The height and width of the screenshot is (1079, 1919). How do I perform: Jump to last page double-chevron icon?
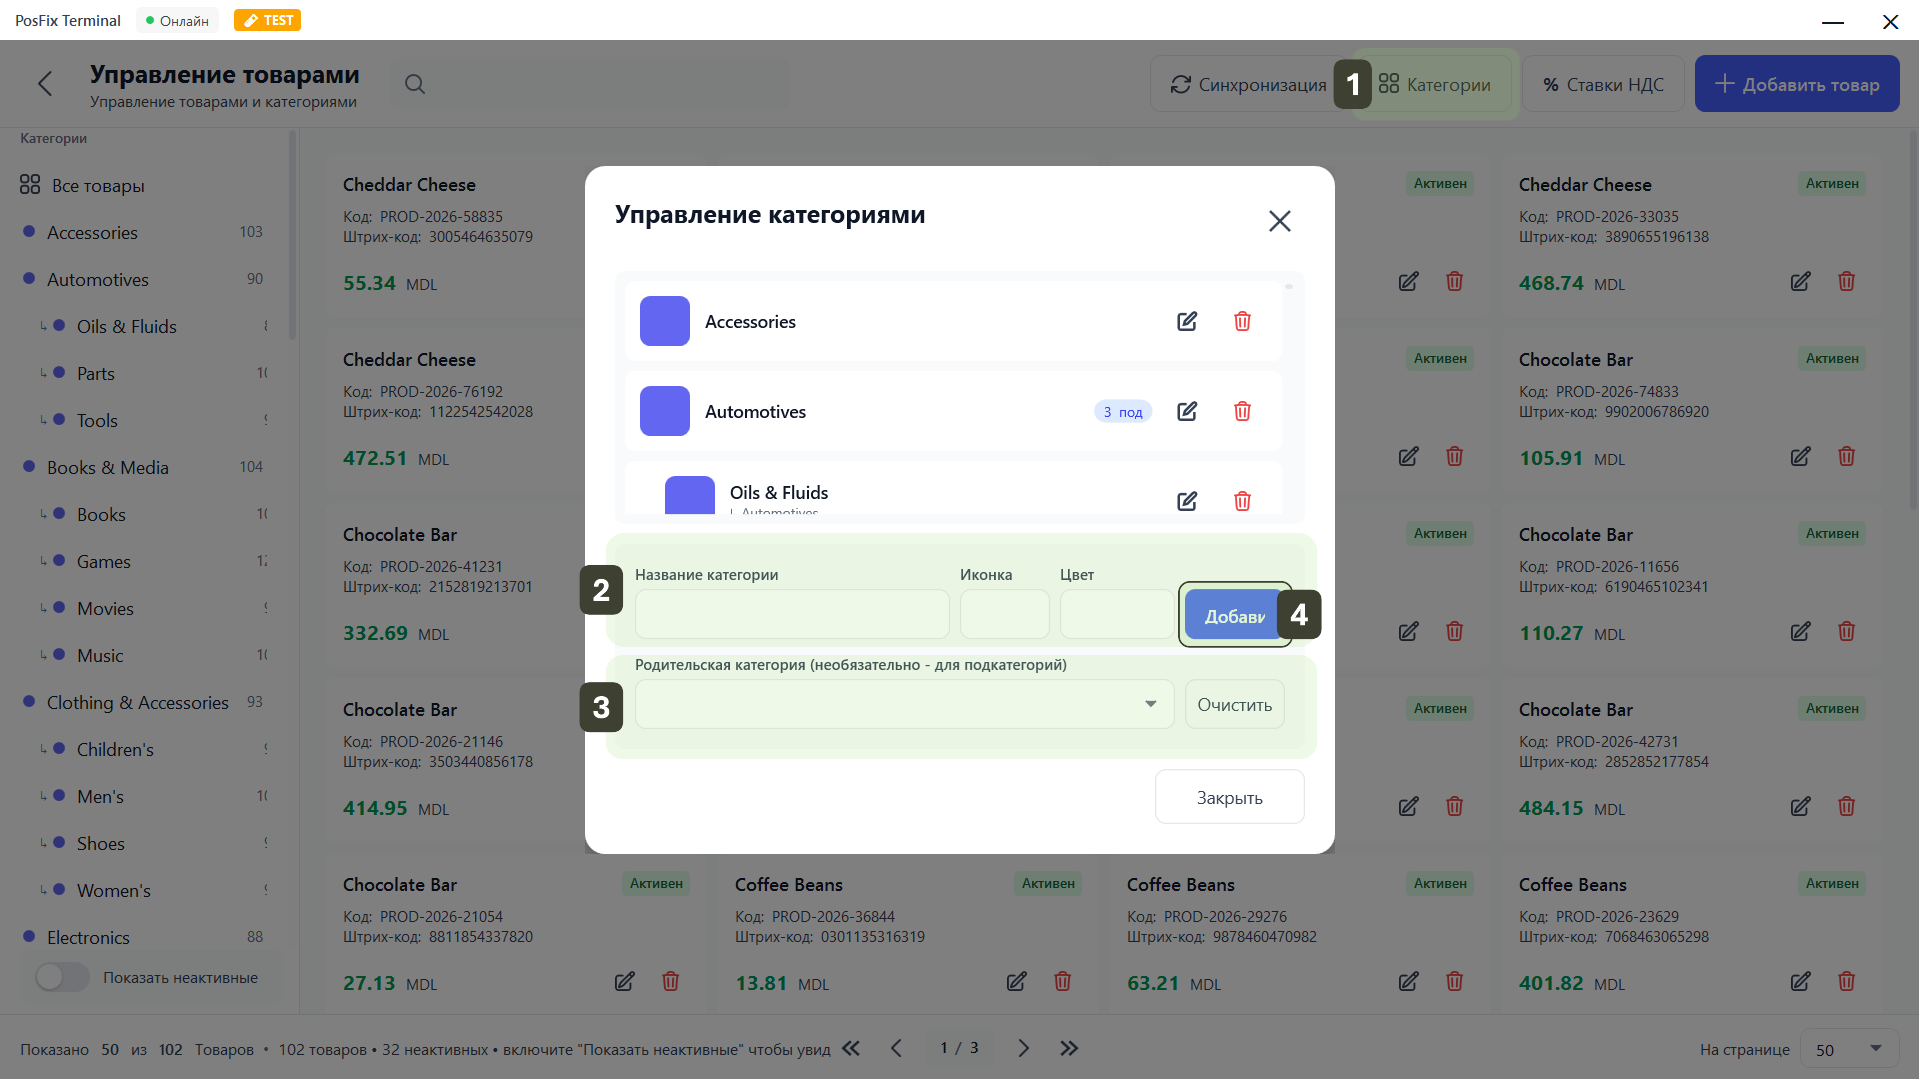[1069, 1048]
